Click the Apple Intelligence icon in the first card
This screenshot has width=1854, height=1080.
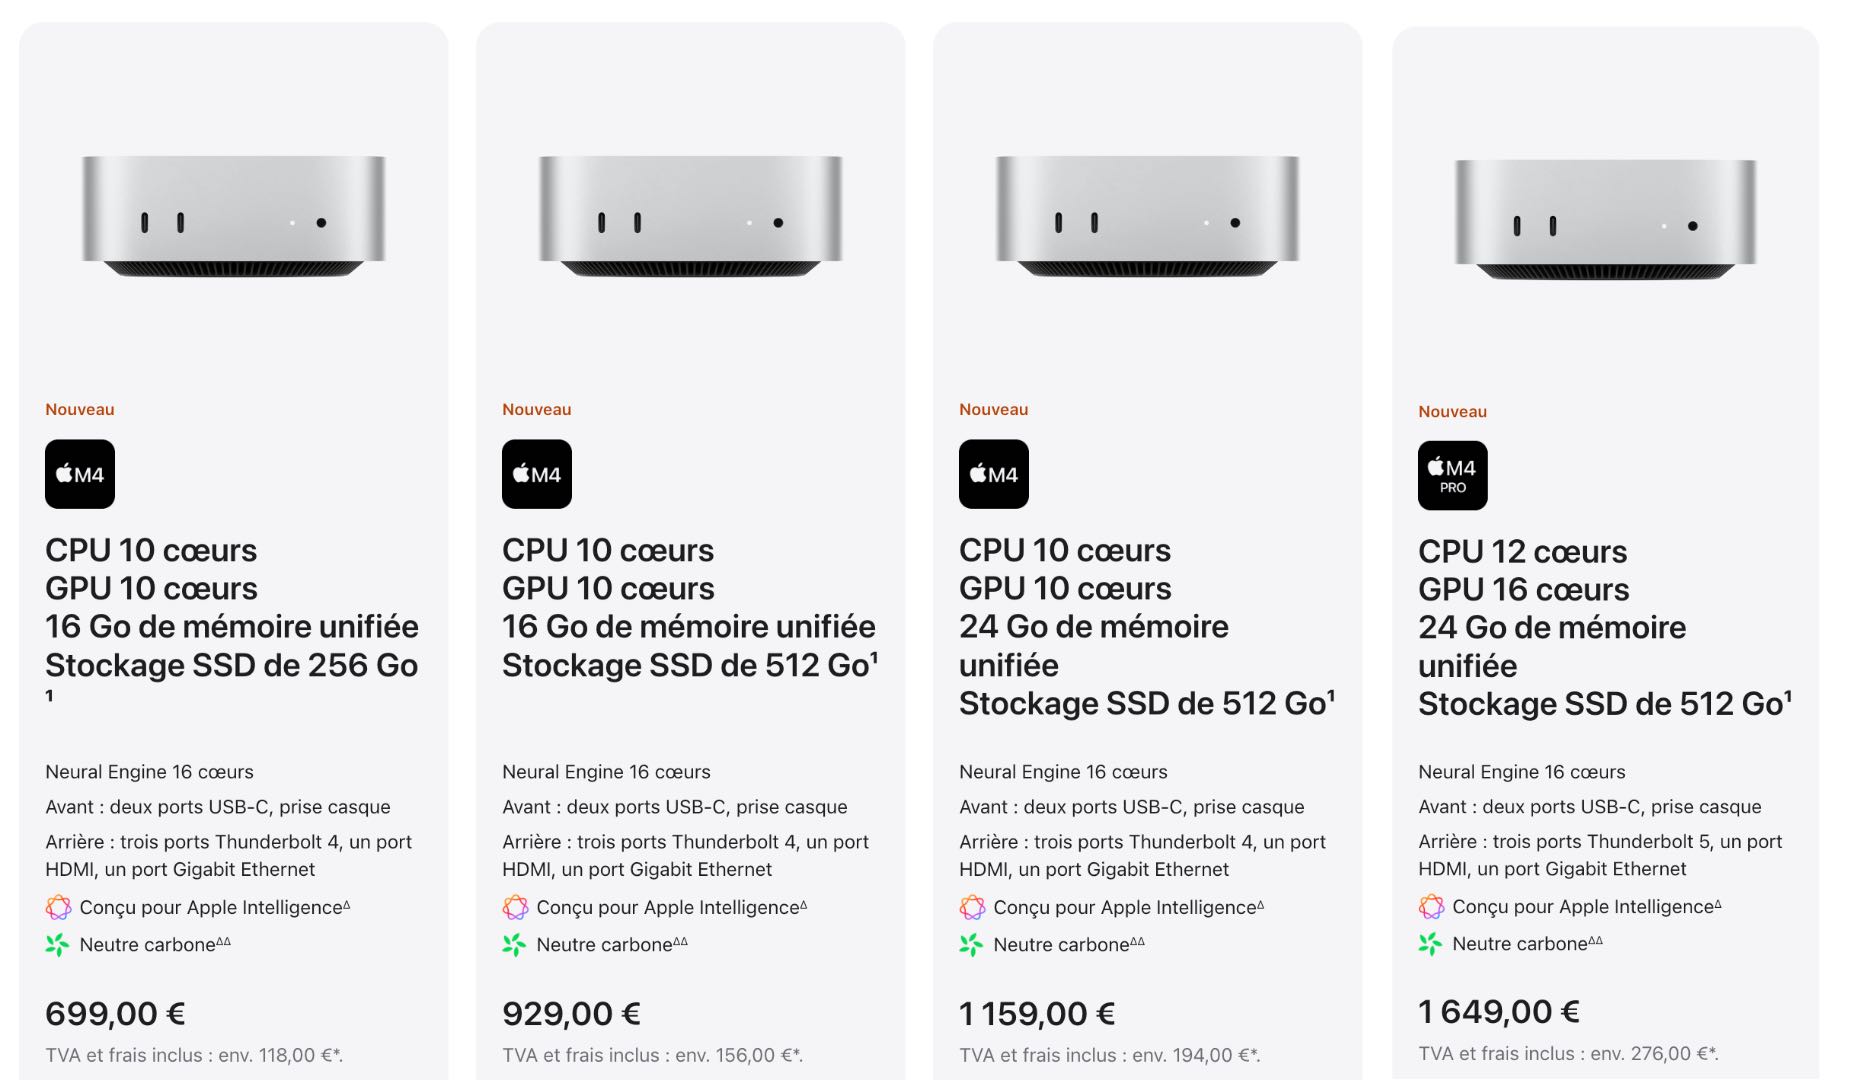(58, 908)
